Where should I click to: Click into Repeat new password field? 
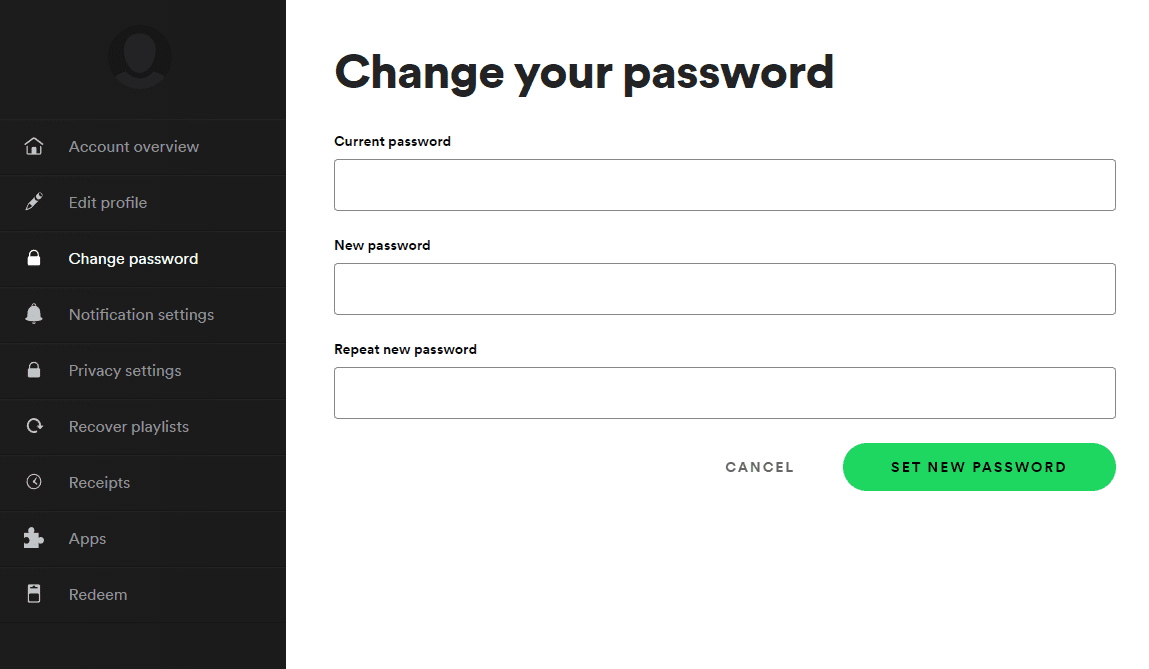(724, 393)
